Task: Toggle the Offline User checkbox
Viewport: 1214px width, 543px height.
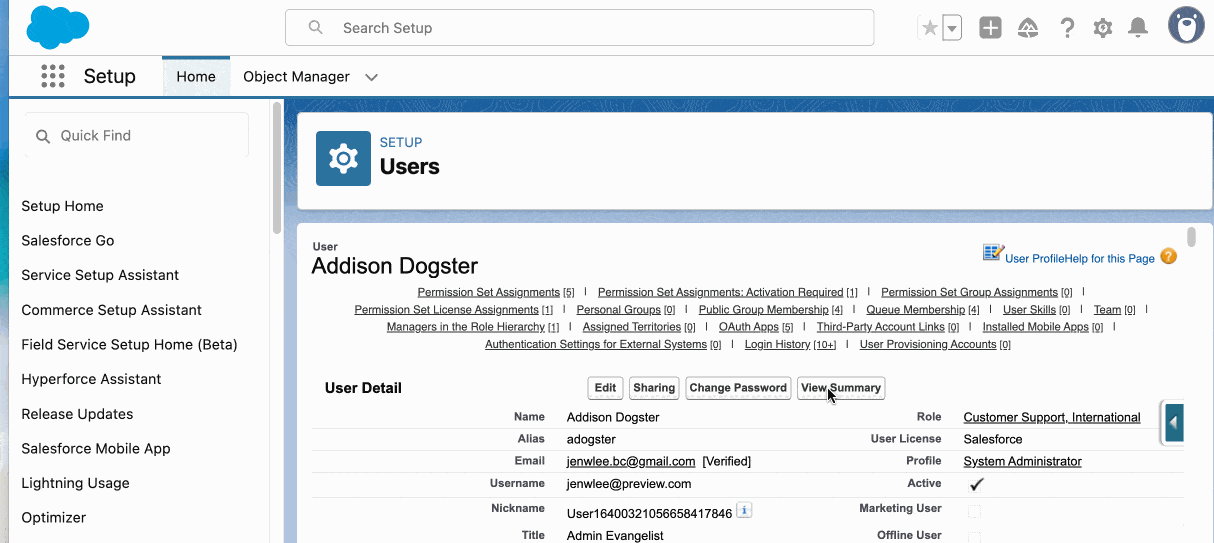Action: coord(974,537)
